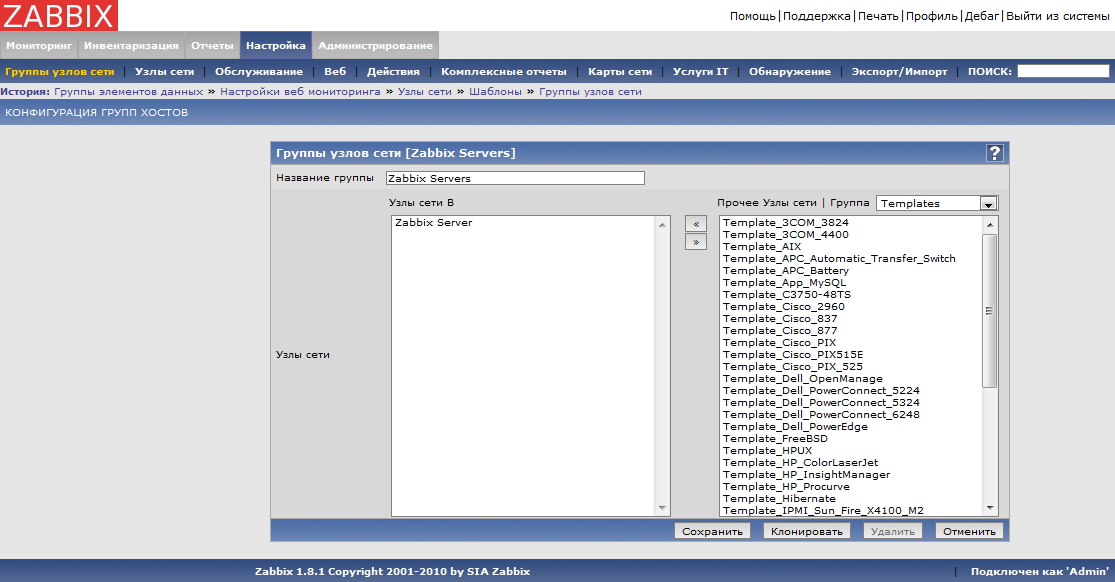The width and height of the screenshot is (1115, 582).
Task: Open the Обнаружение submenu item
Action: [x=789, y=72]
